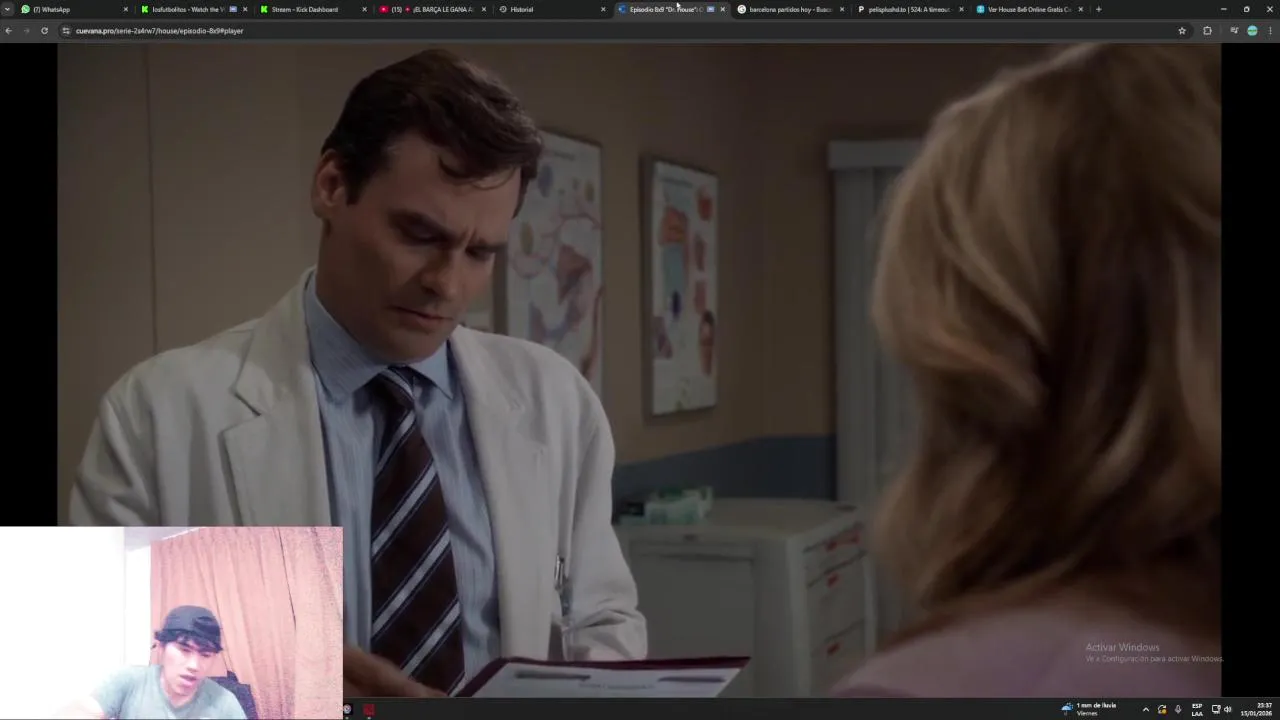Open the clock showing 23:37
1280x720 pixels.
[1258, 709]
